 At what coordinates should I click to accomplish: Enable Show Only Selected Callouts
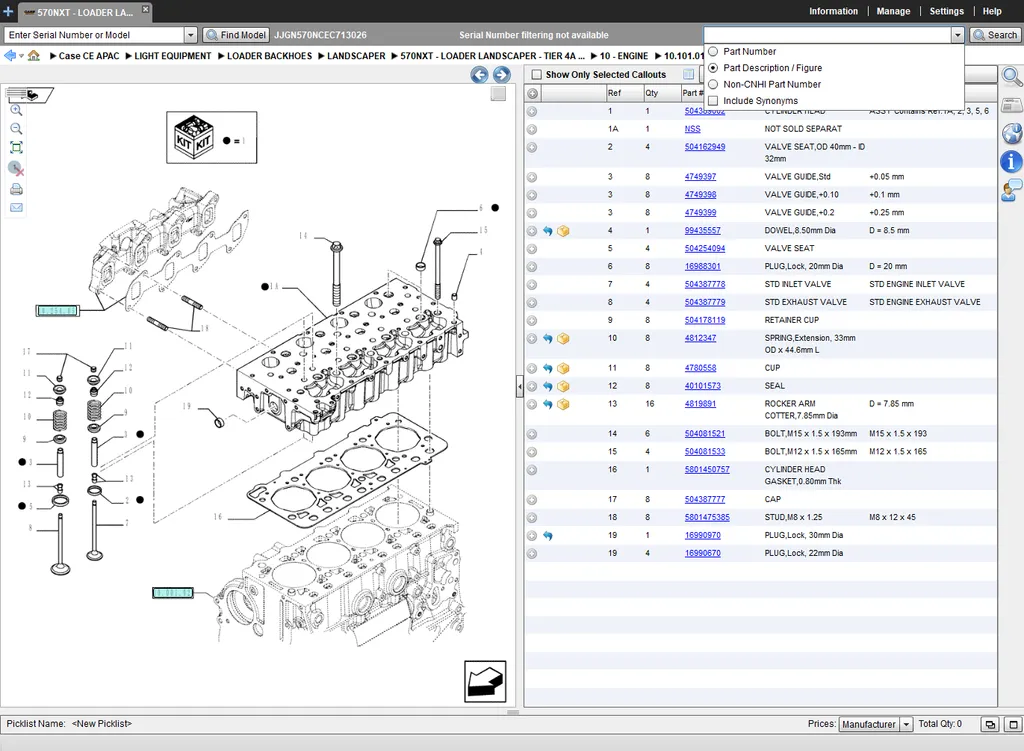[x=537, y=74]
